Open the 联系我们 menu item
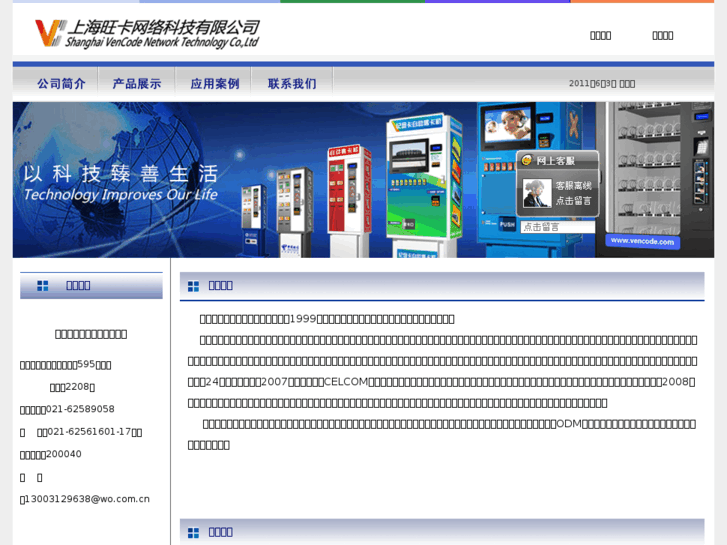Image resolution: width=727 pixels, height=545 pixels. [x=292, y=84]
